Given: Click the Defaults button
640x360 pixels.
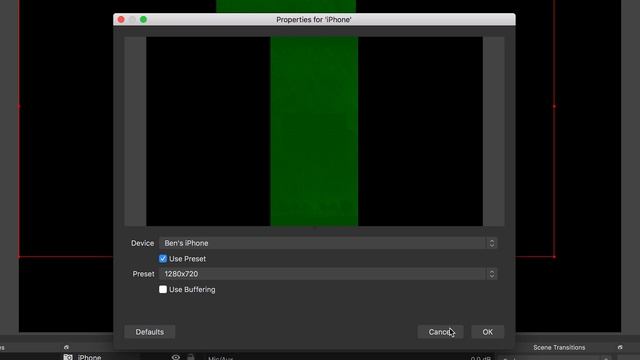Looking at the screenshot, I should click(x=150, y=332).
